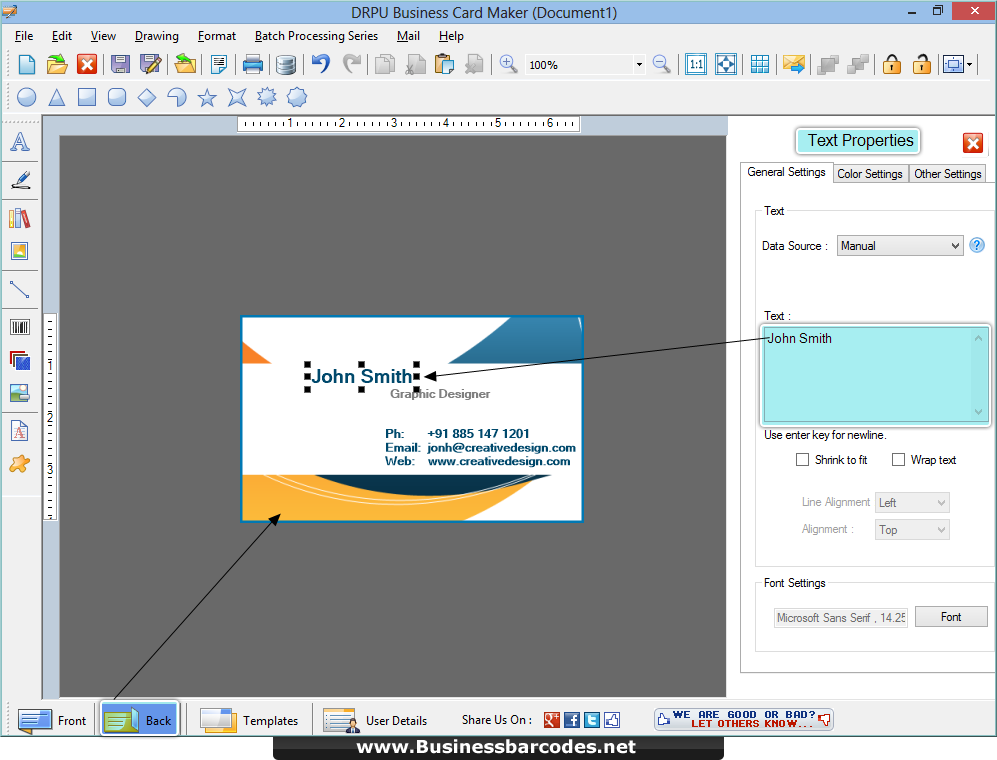Click the closed padlock lock icon
Screen dimensions: 997x760
(891, 64)
